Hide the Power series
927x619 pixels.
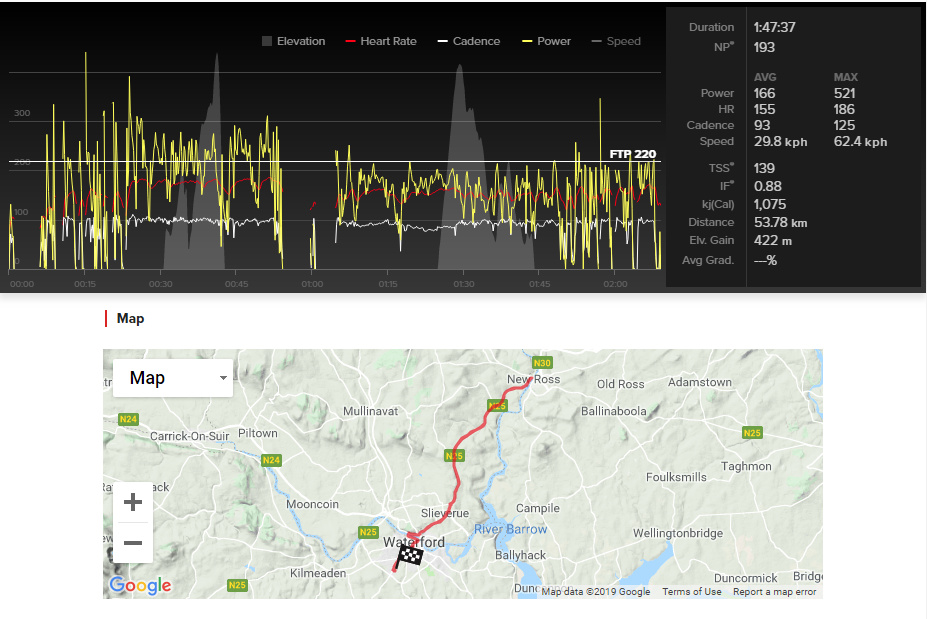tap(546, 41)
